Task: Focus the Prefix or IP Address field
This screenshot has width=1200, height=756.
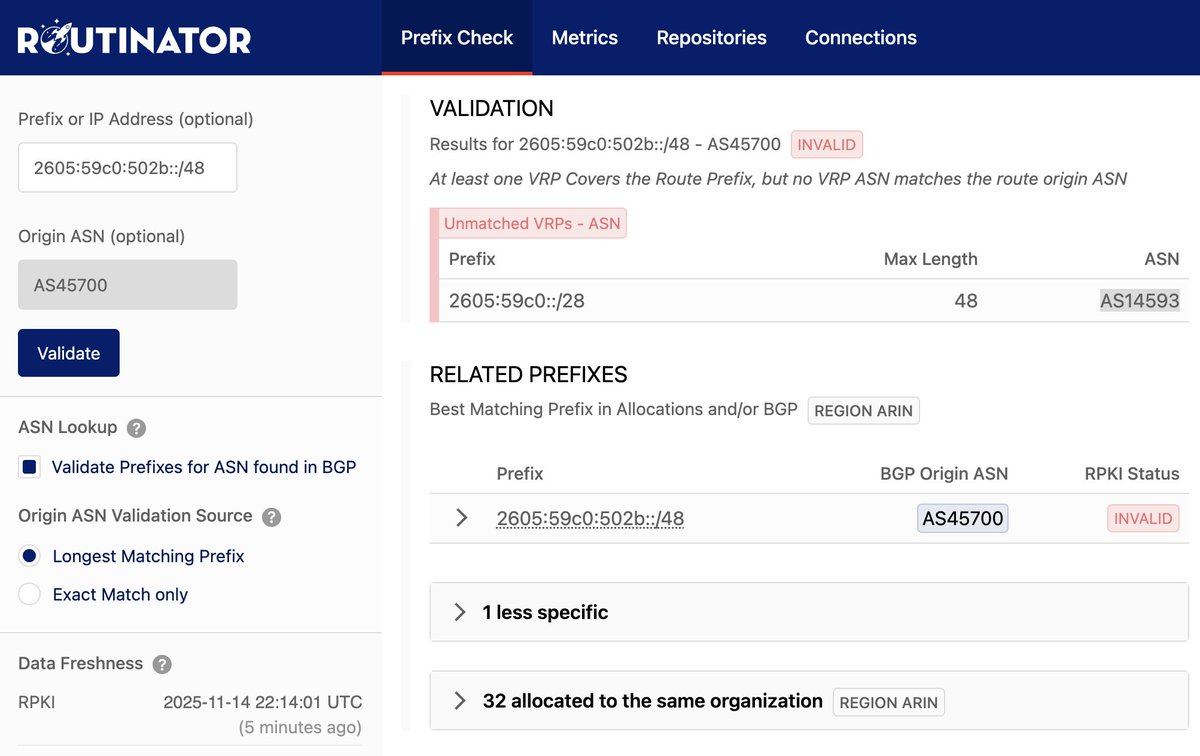Action: point(127,167)
